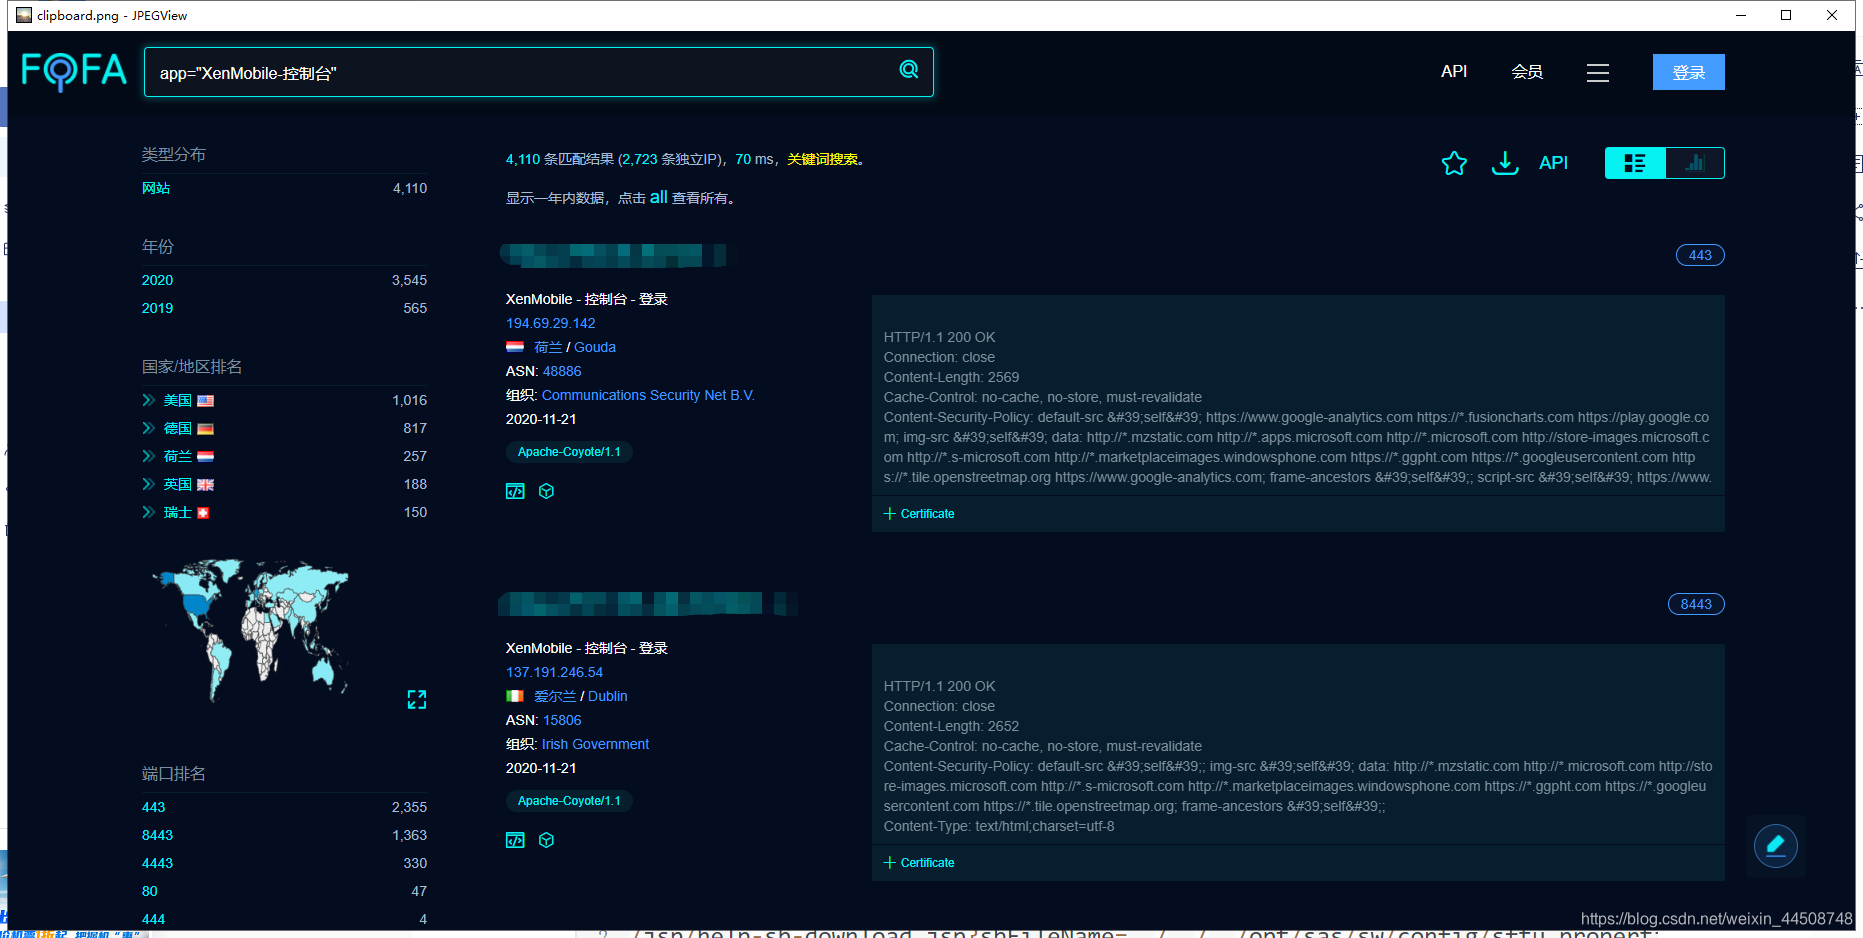Viewport: 1863px width, 938px height.
Task: Click the 关键词搜索 link
Action: pyautogui.click(x=822, y=159)
